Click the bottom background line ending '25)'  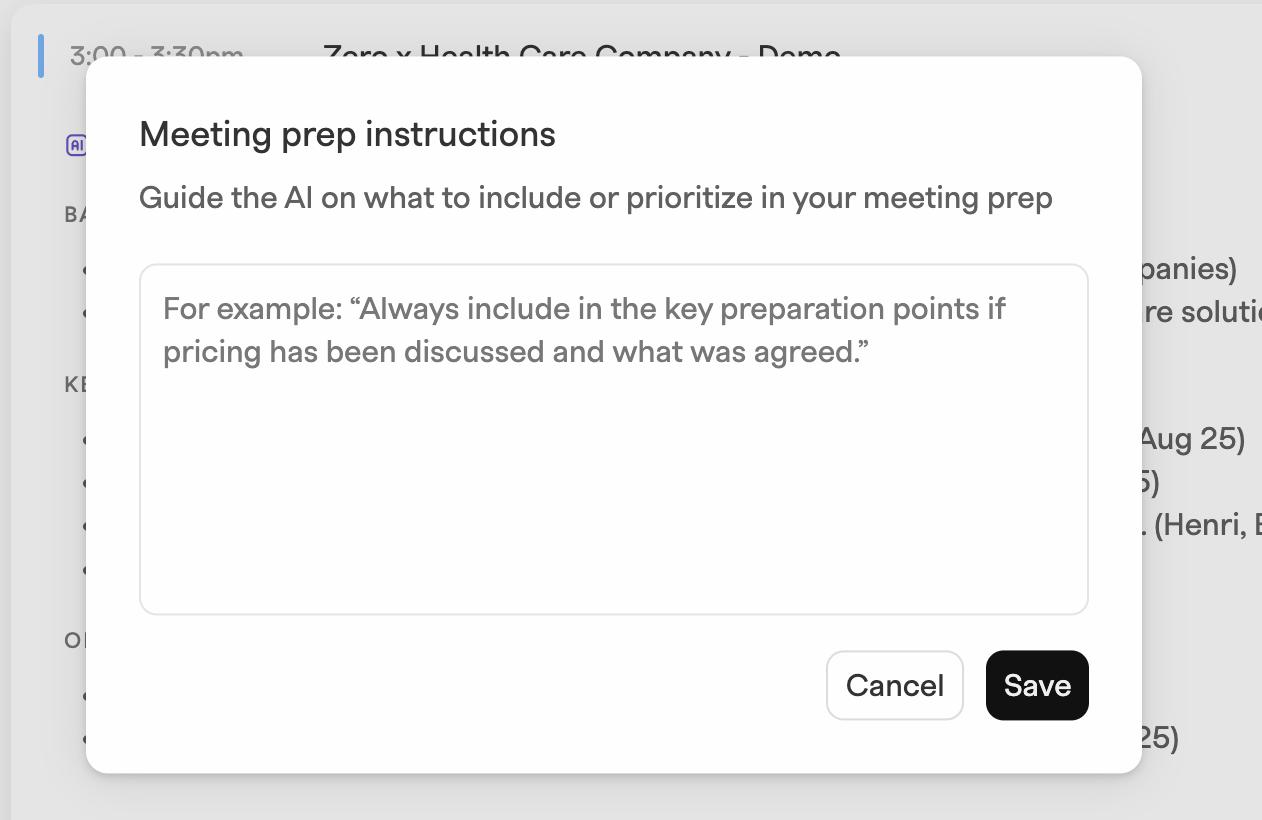coord(1160,738)
